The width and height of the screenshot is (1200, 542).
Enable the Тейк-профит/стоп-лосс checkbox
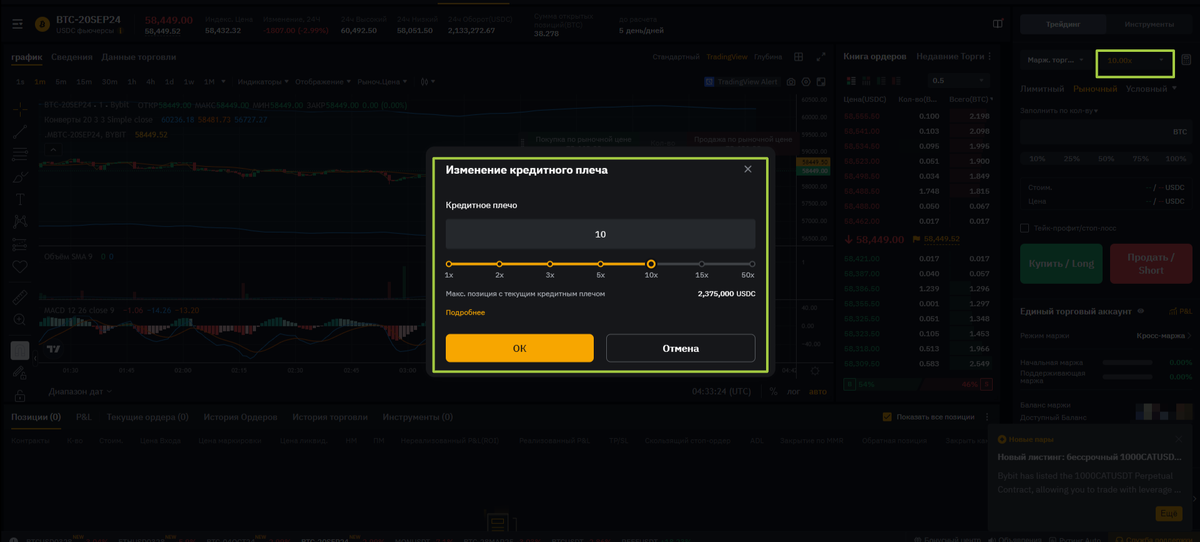(x=1024, y=228)
